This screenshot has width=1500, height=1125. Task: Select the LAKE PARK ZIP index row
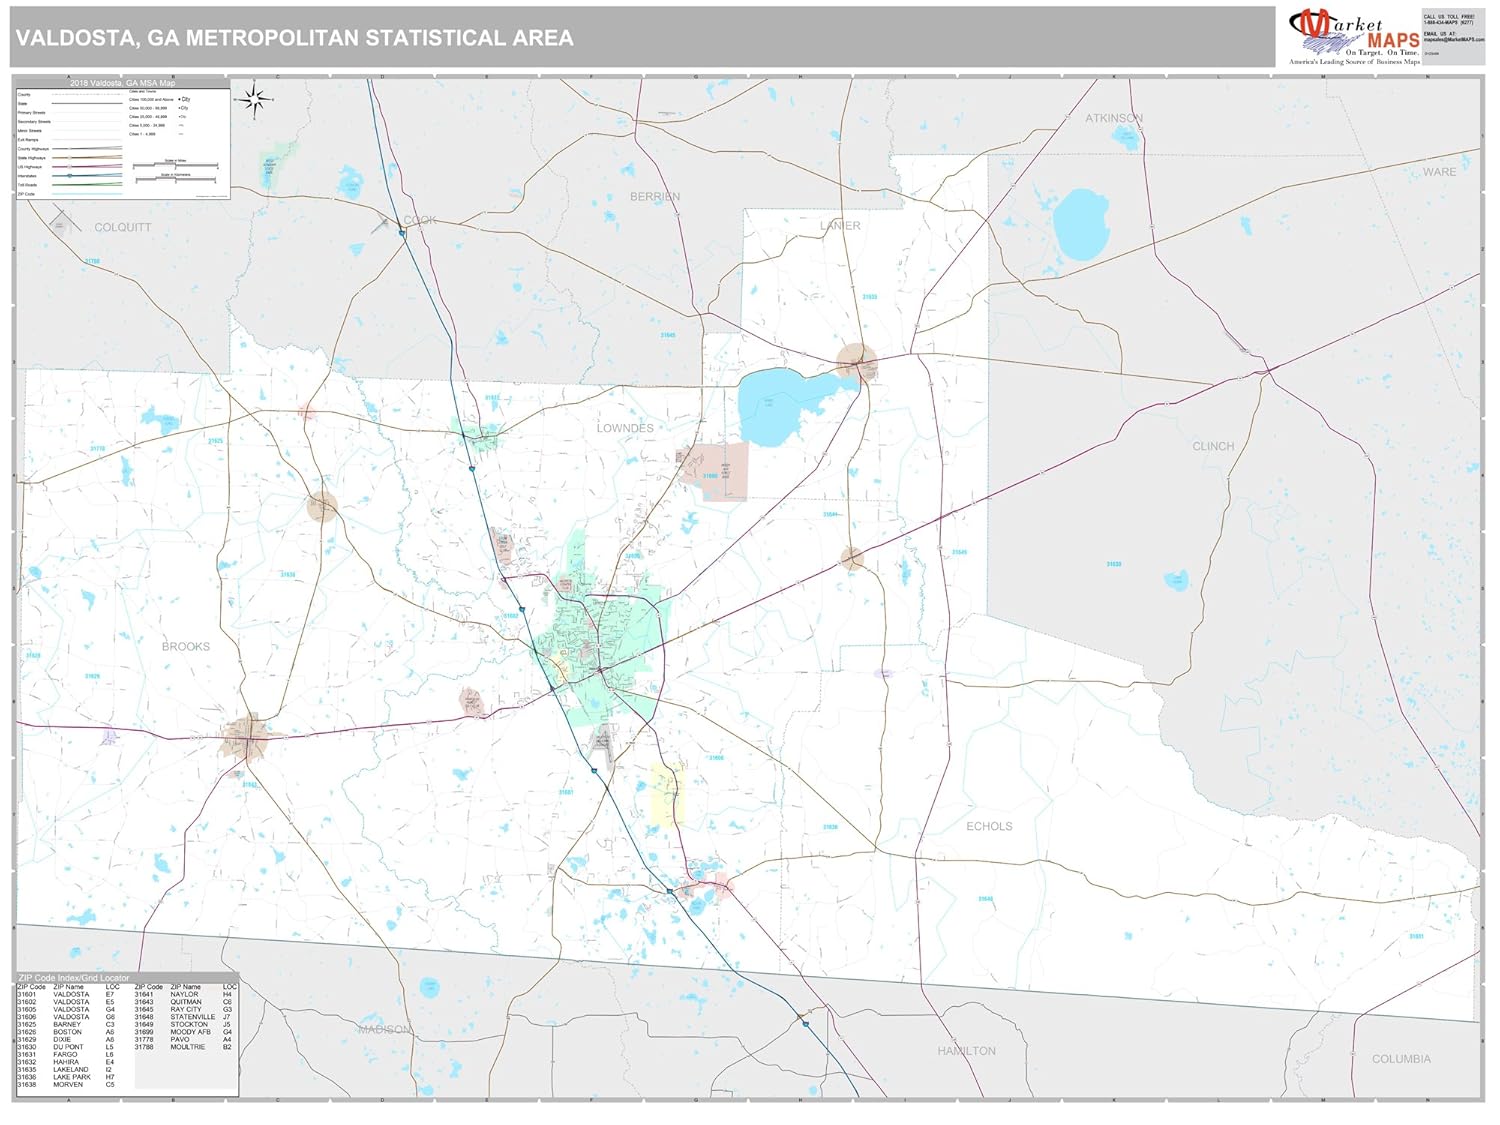pos(68,1077)
